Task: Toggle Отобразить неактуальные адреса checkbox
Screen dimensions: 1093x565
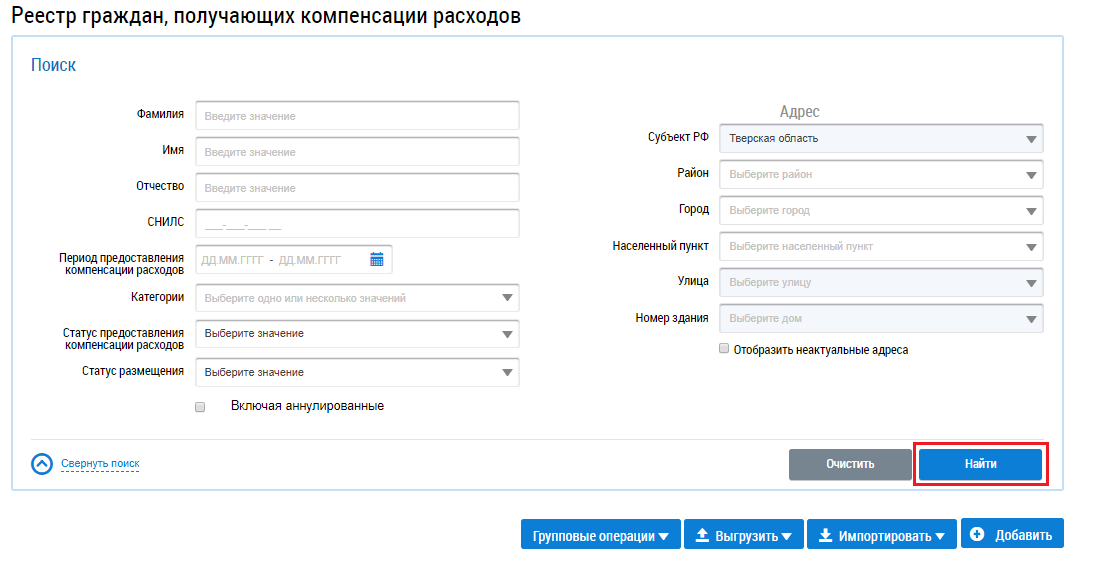Action: point(724,350)
